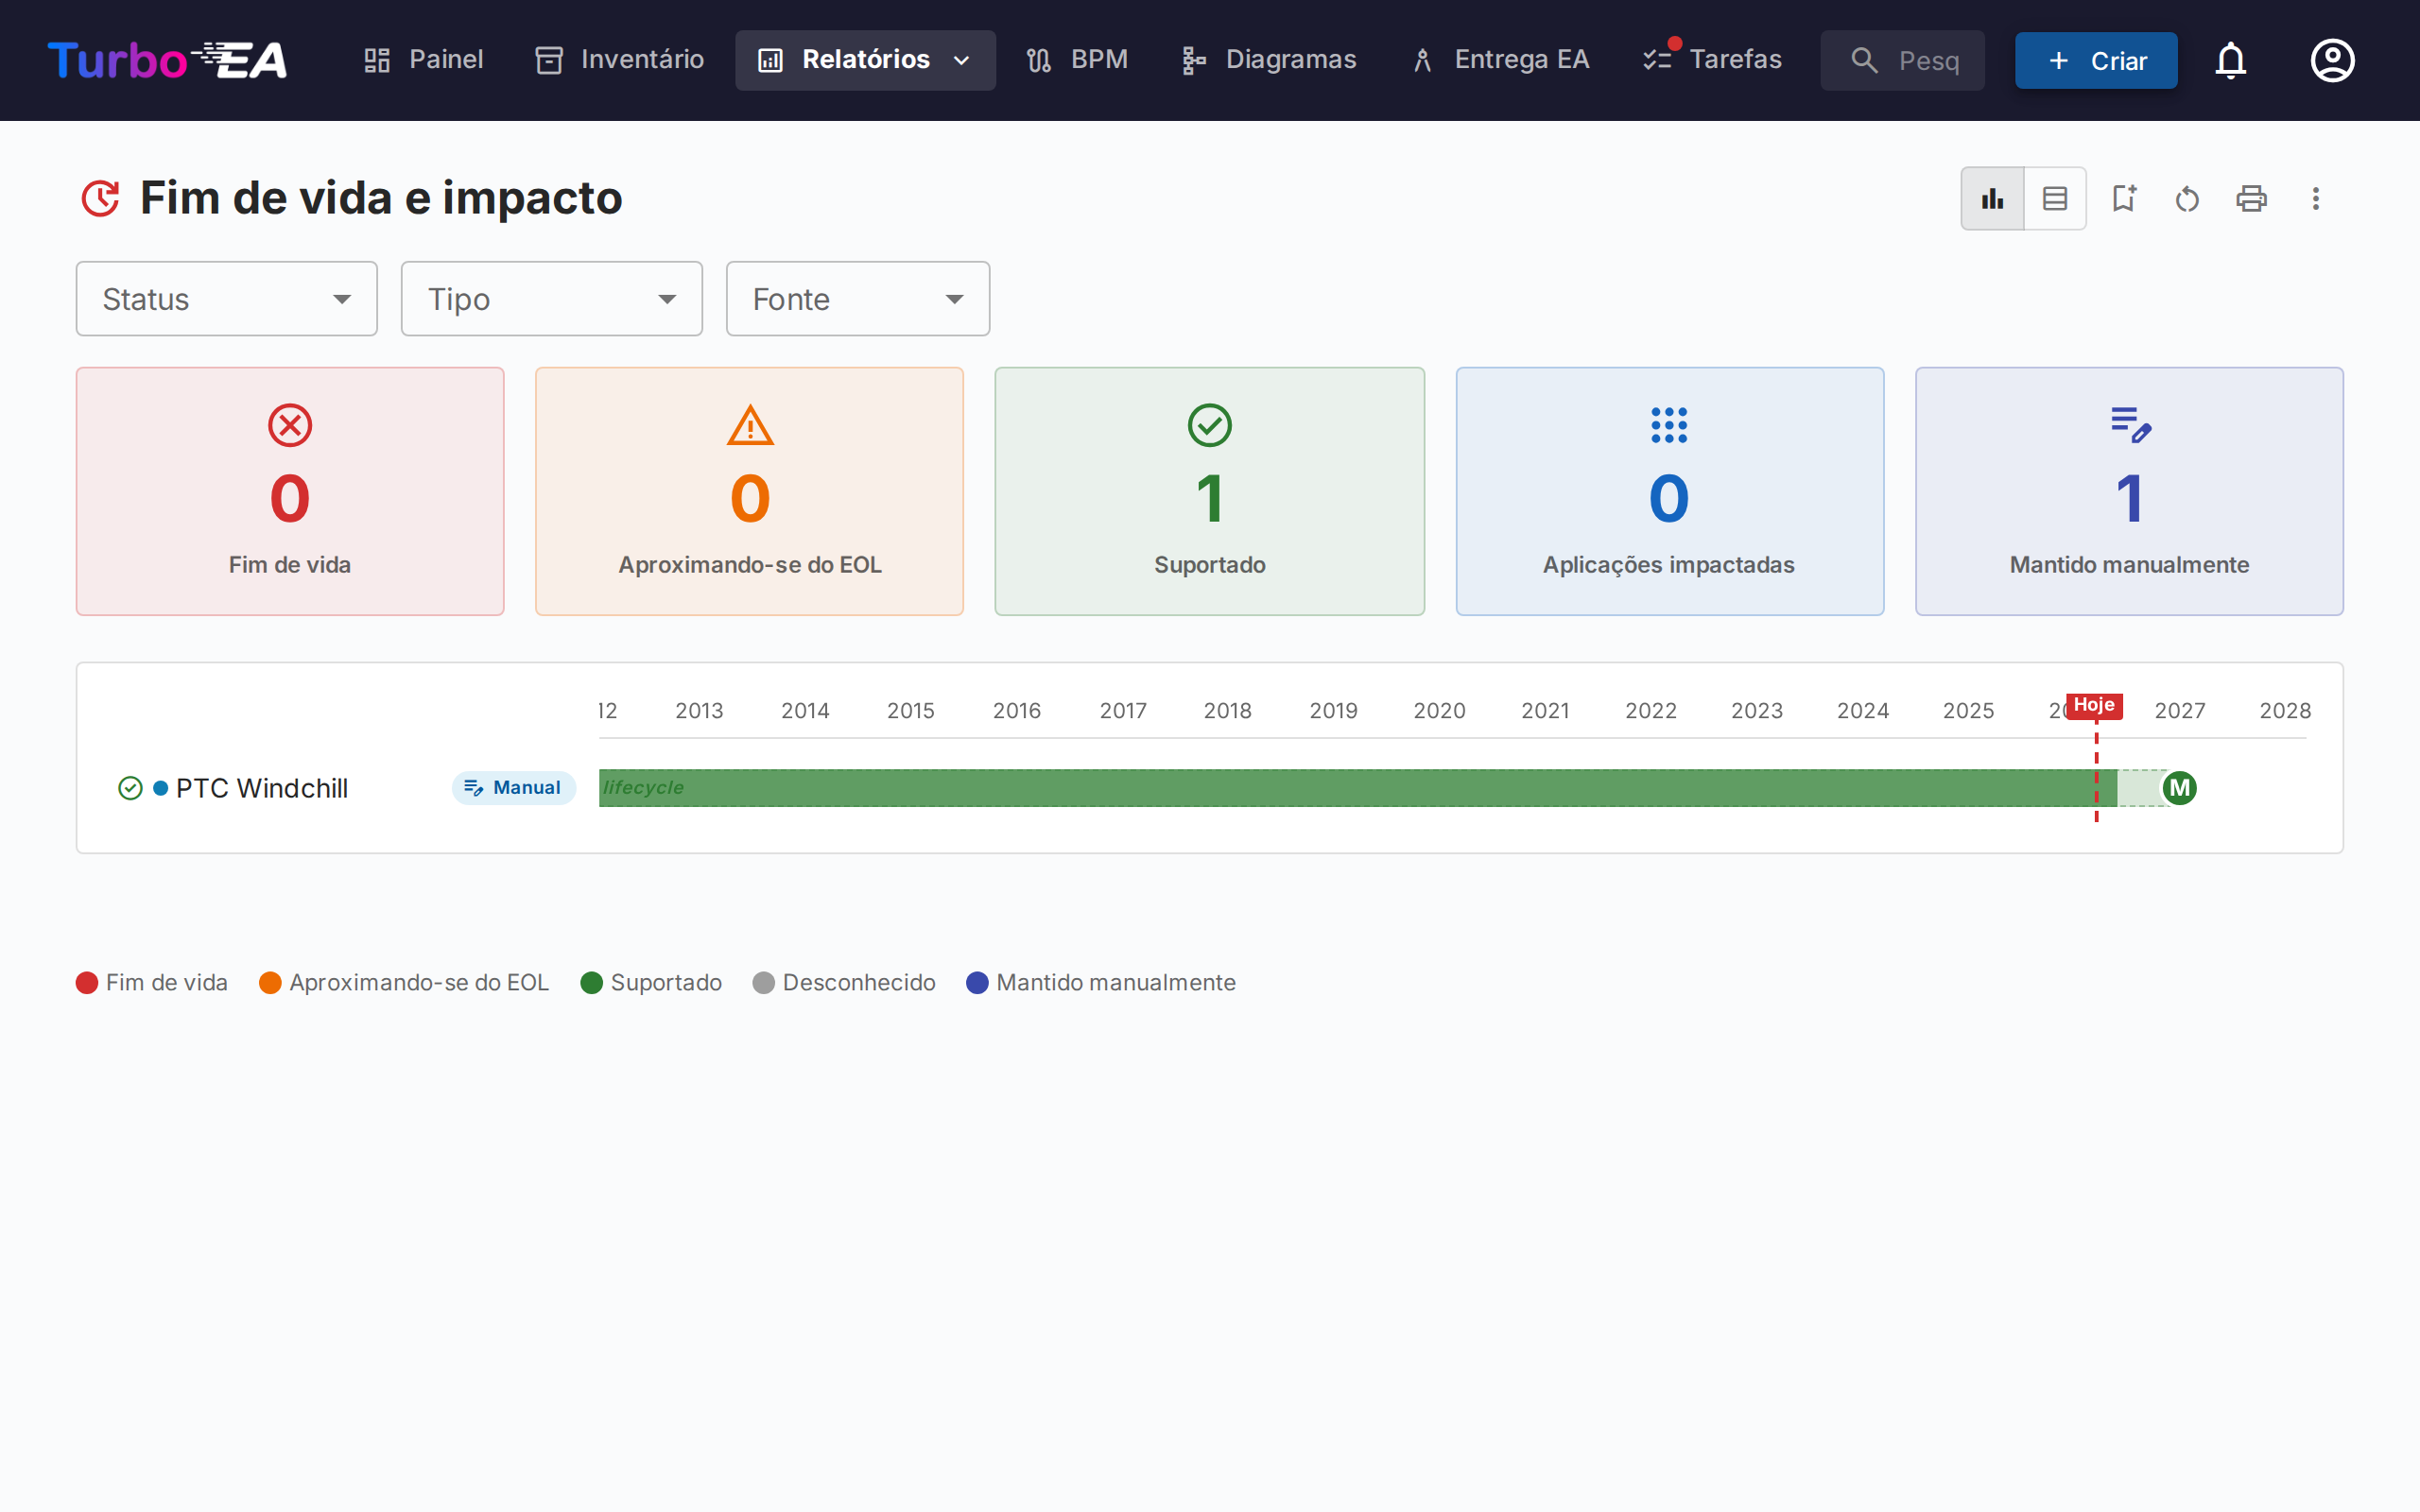
Task: Click the M milestone marker on timeline
Action: point(2179,788)
